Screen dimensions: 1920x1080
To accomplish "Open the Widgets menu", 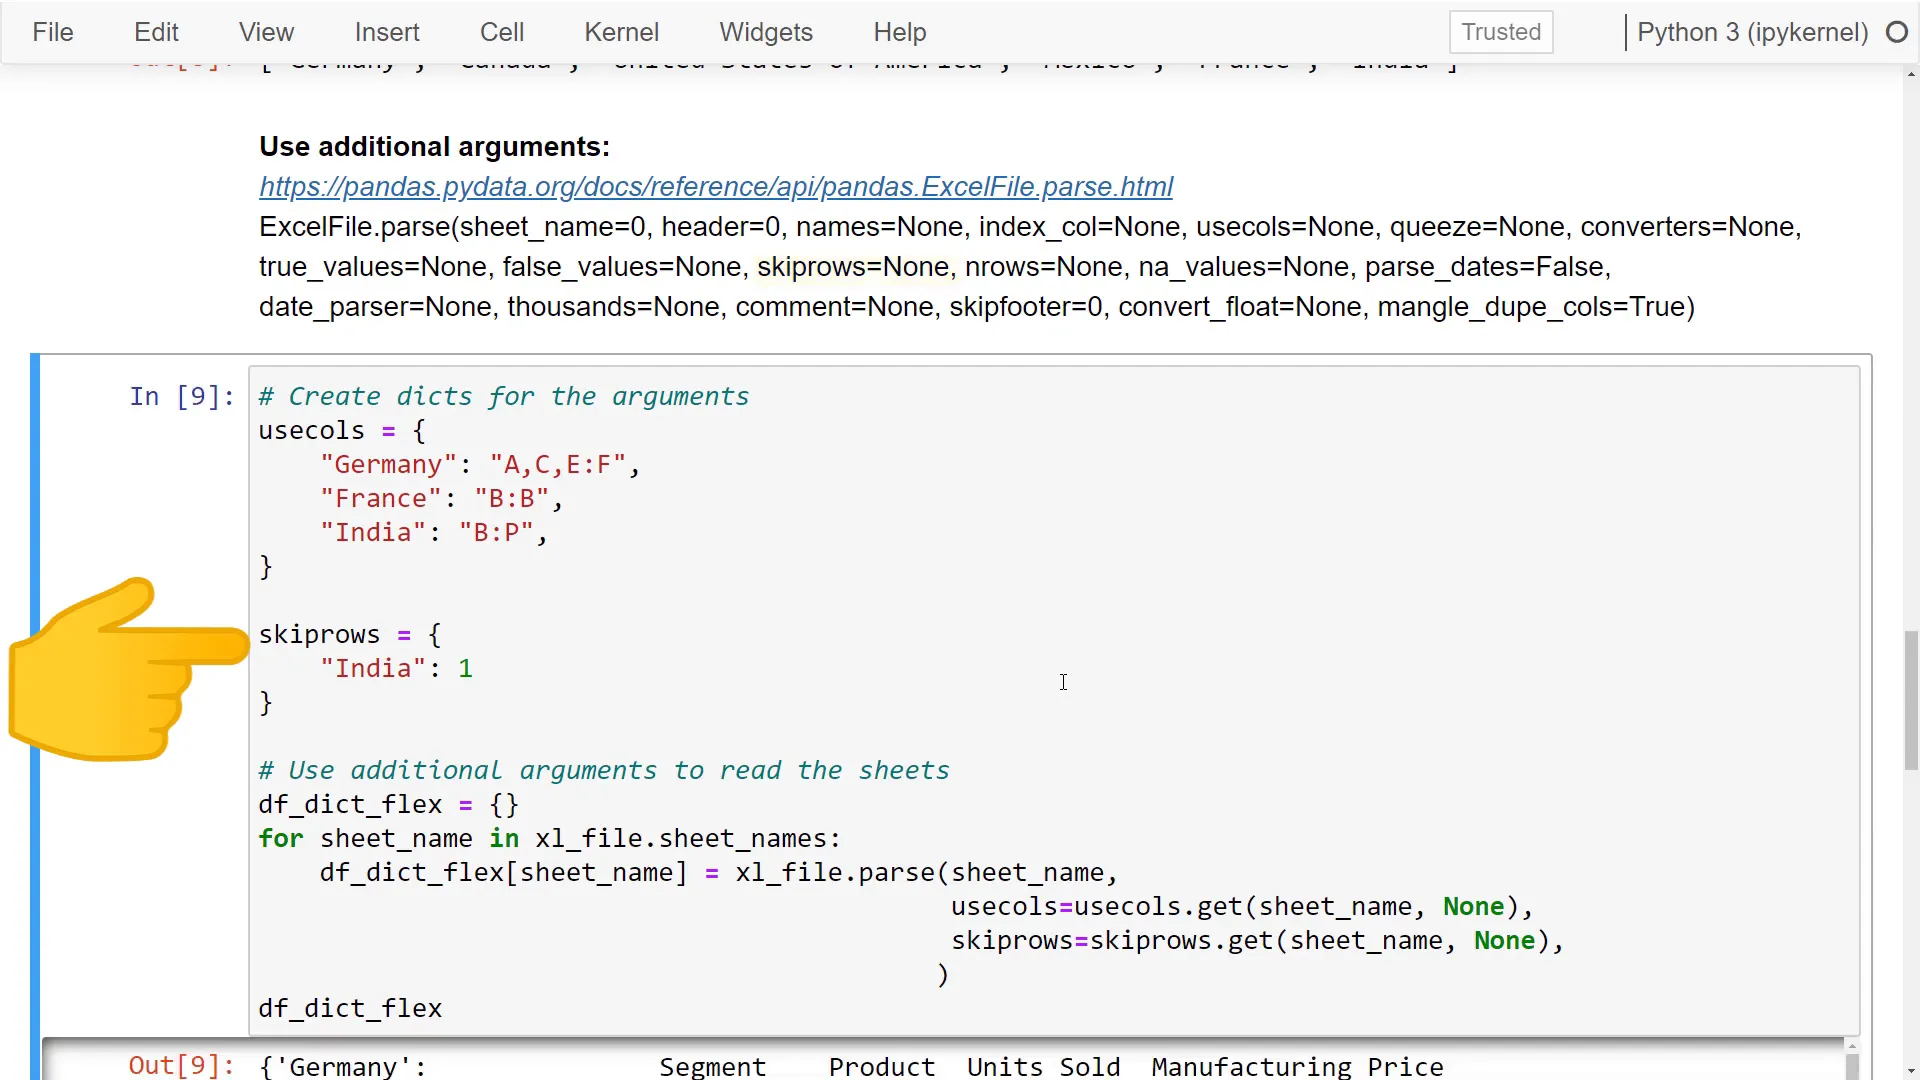I will (x=765, y=32).
